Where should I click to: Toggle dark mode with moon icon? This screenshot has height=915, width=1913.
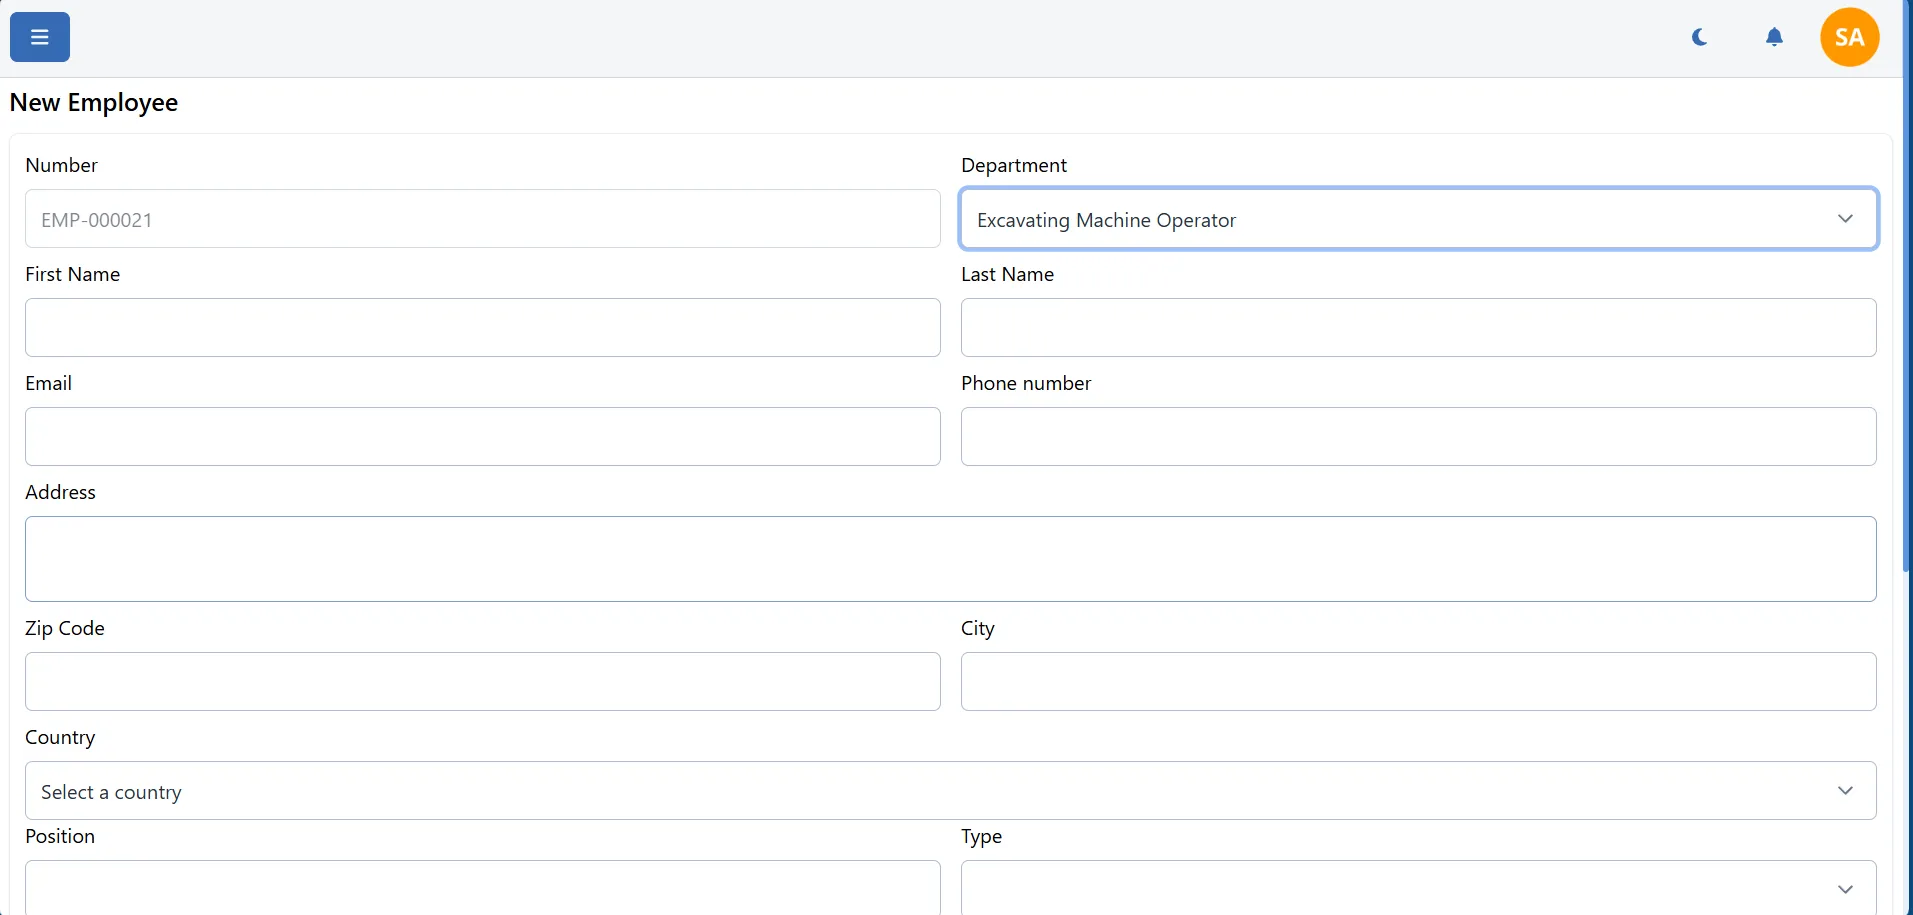1699,37
